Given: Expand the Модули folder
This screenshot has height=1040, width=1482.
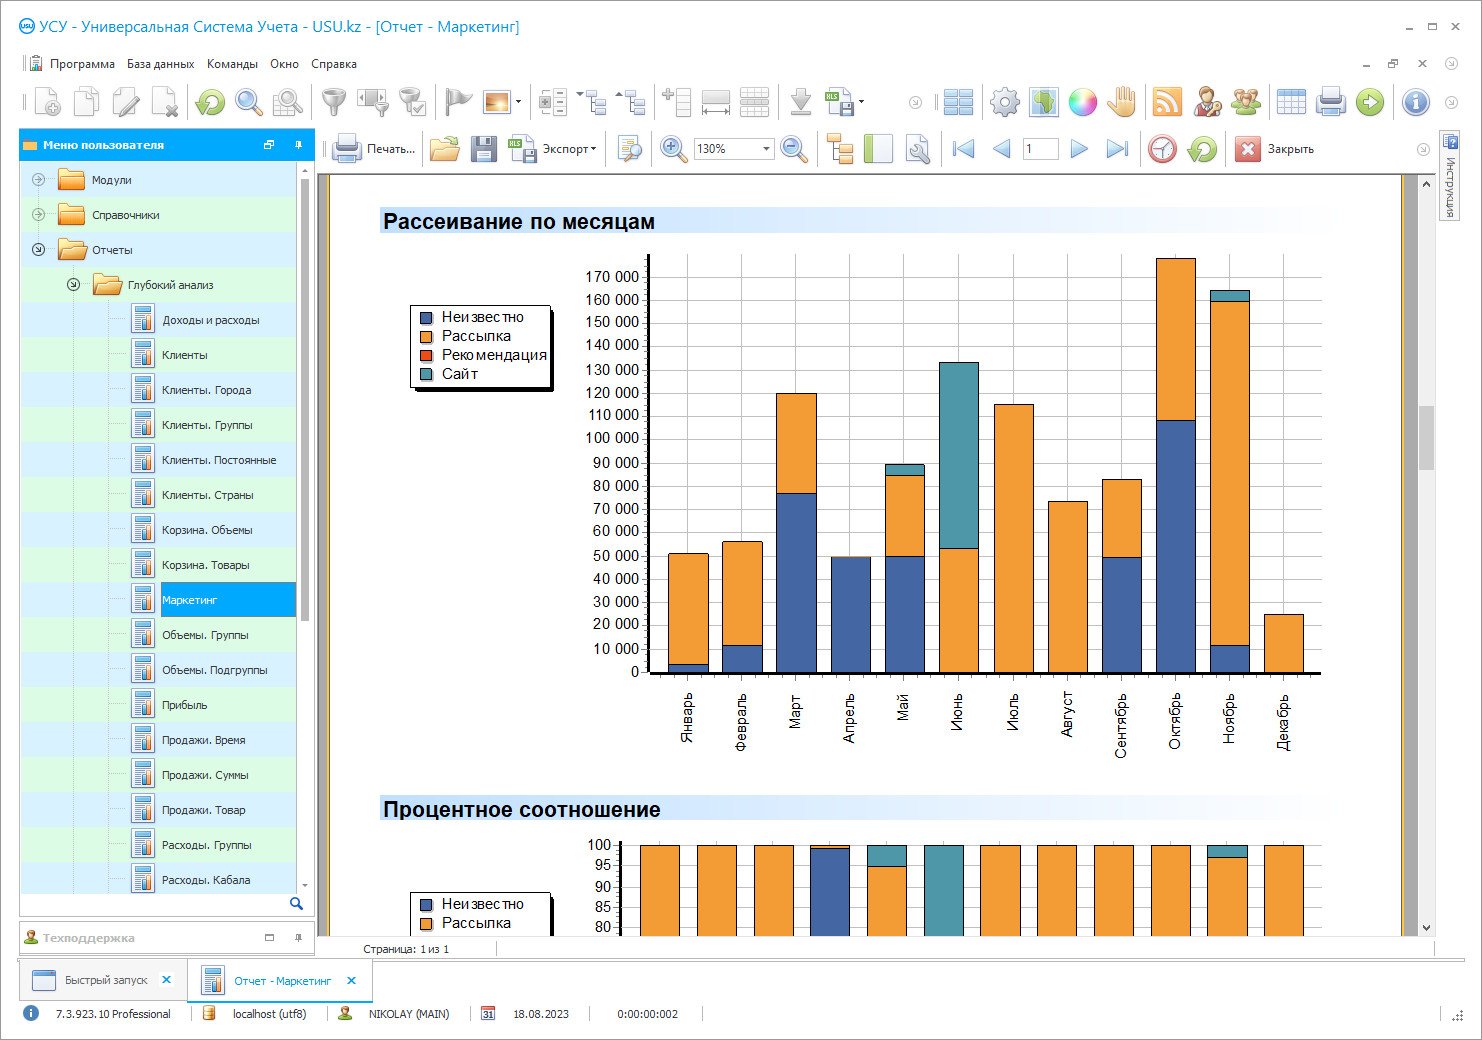Looking at the screenshot, I should click(x=38, y=180).
